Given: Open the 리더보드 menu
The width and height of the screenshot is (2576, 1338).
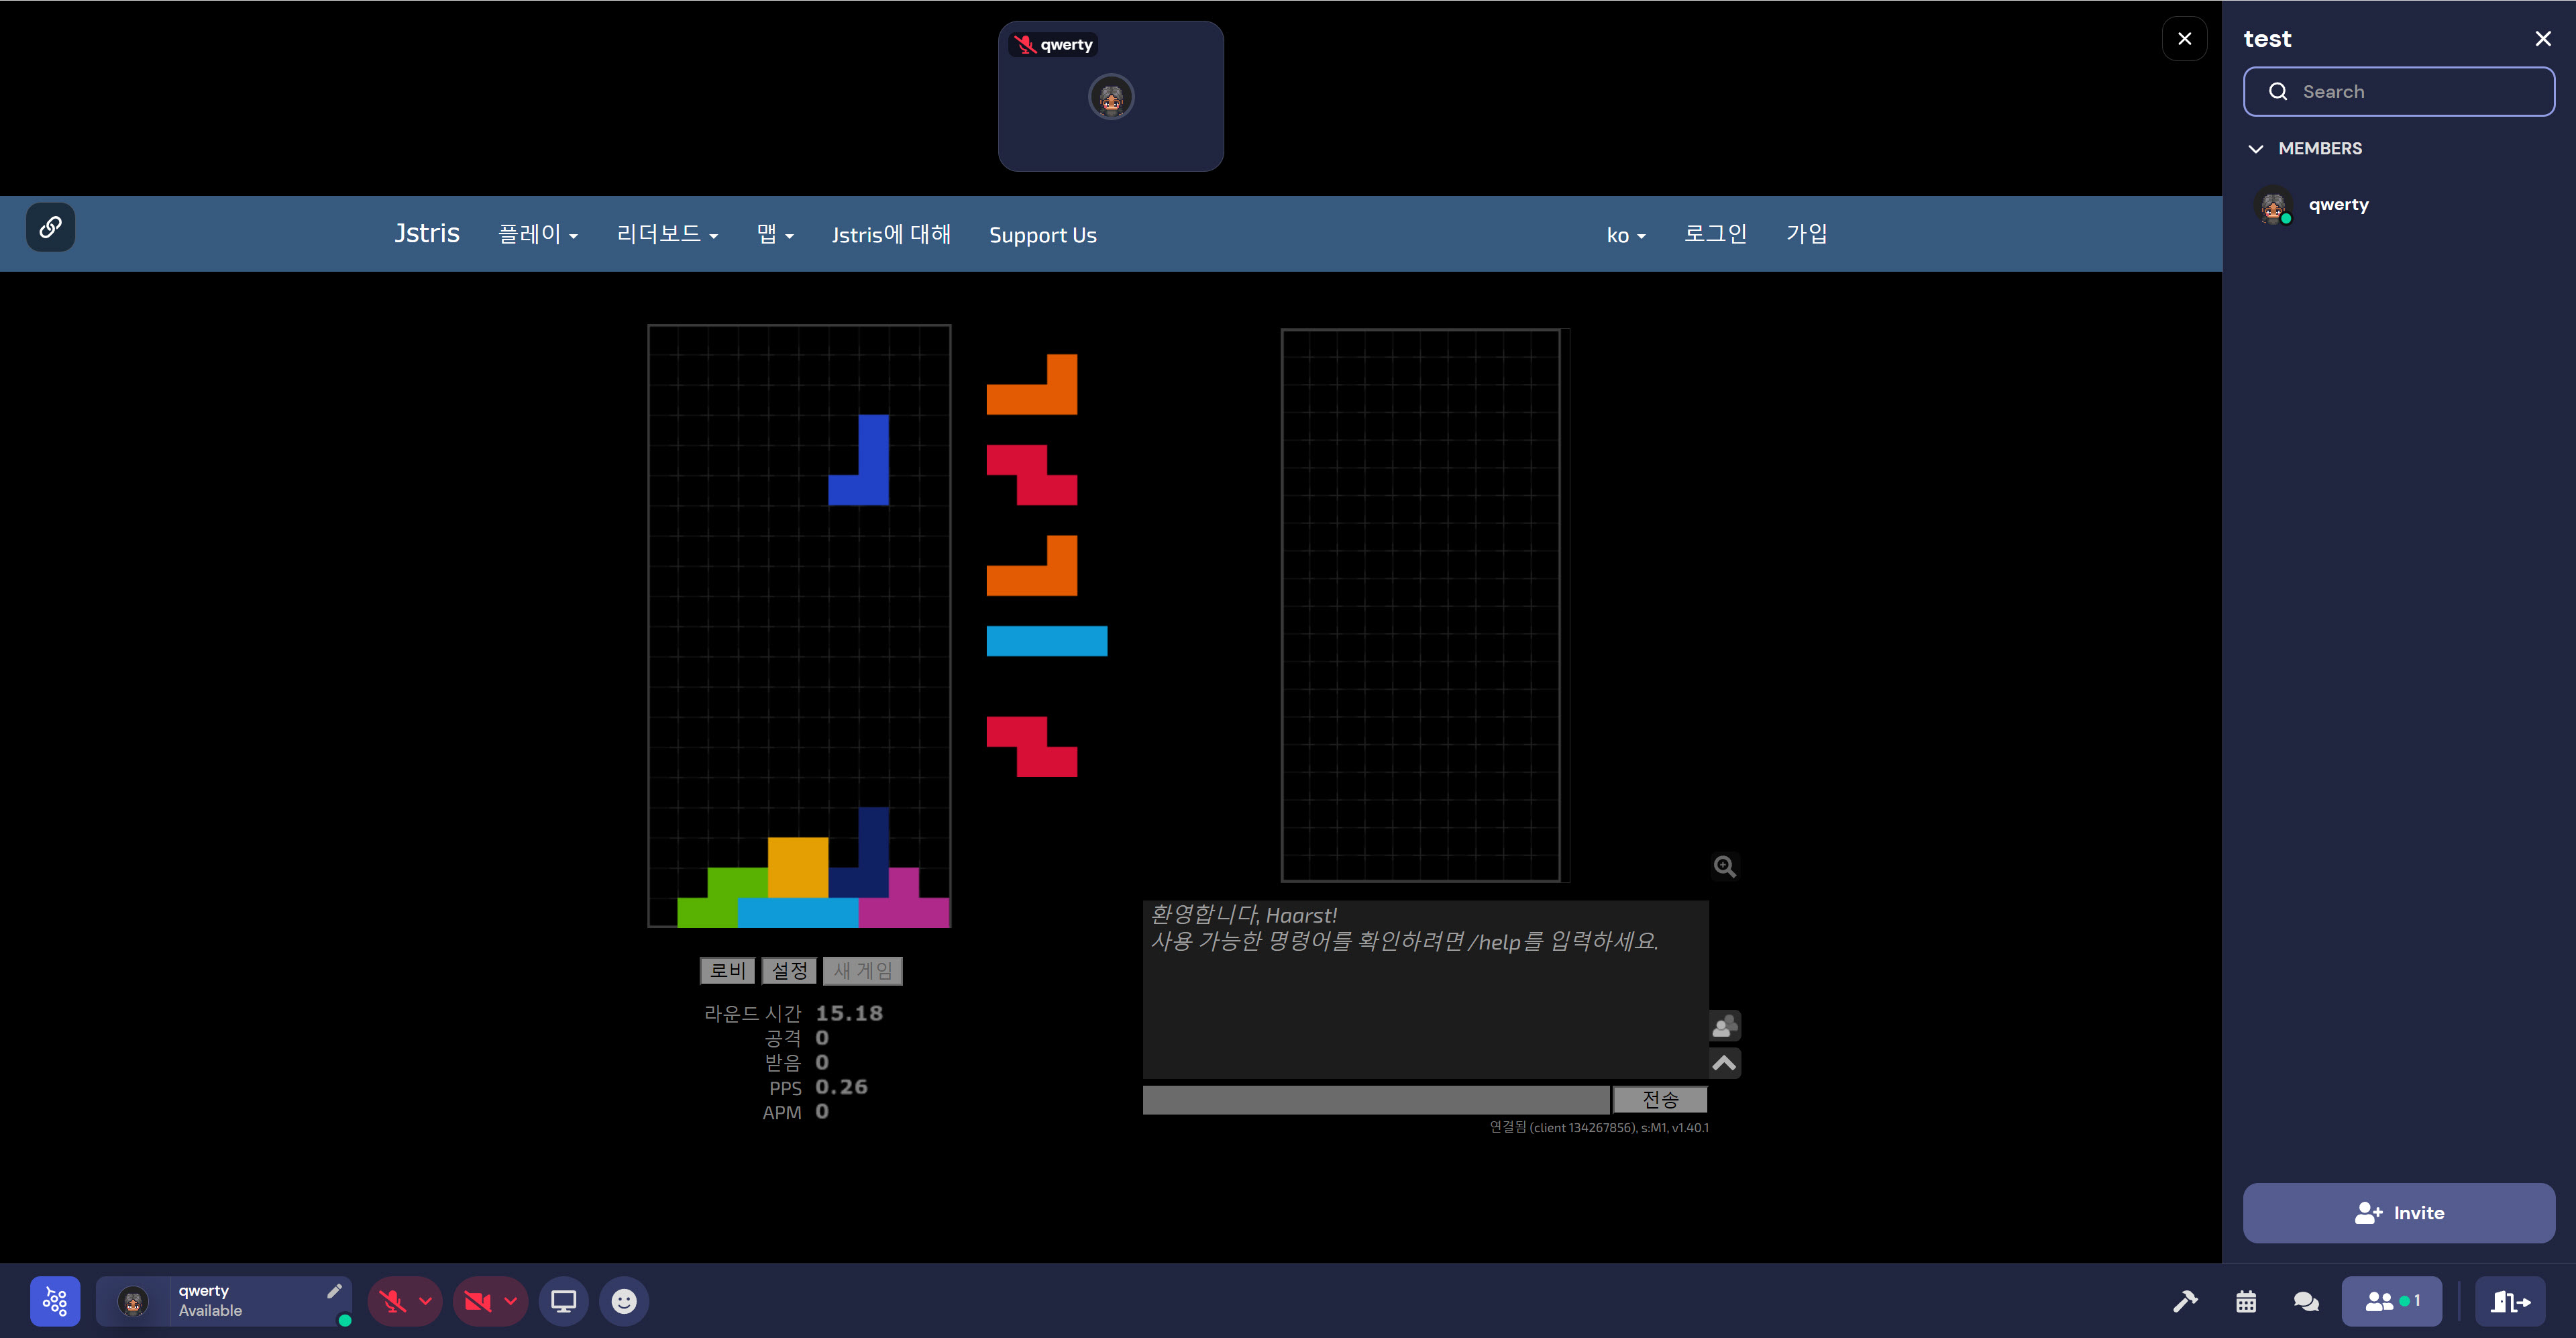Looking at the screenshot, I should tap(666, 235).
